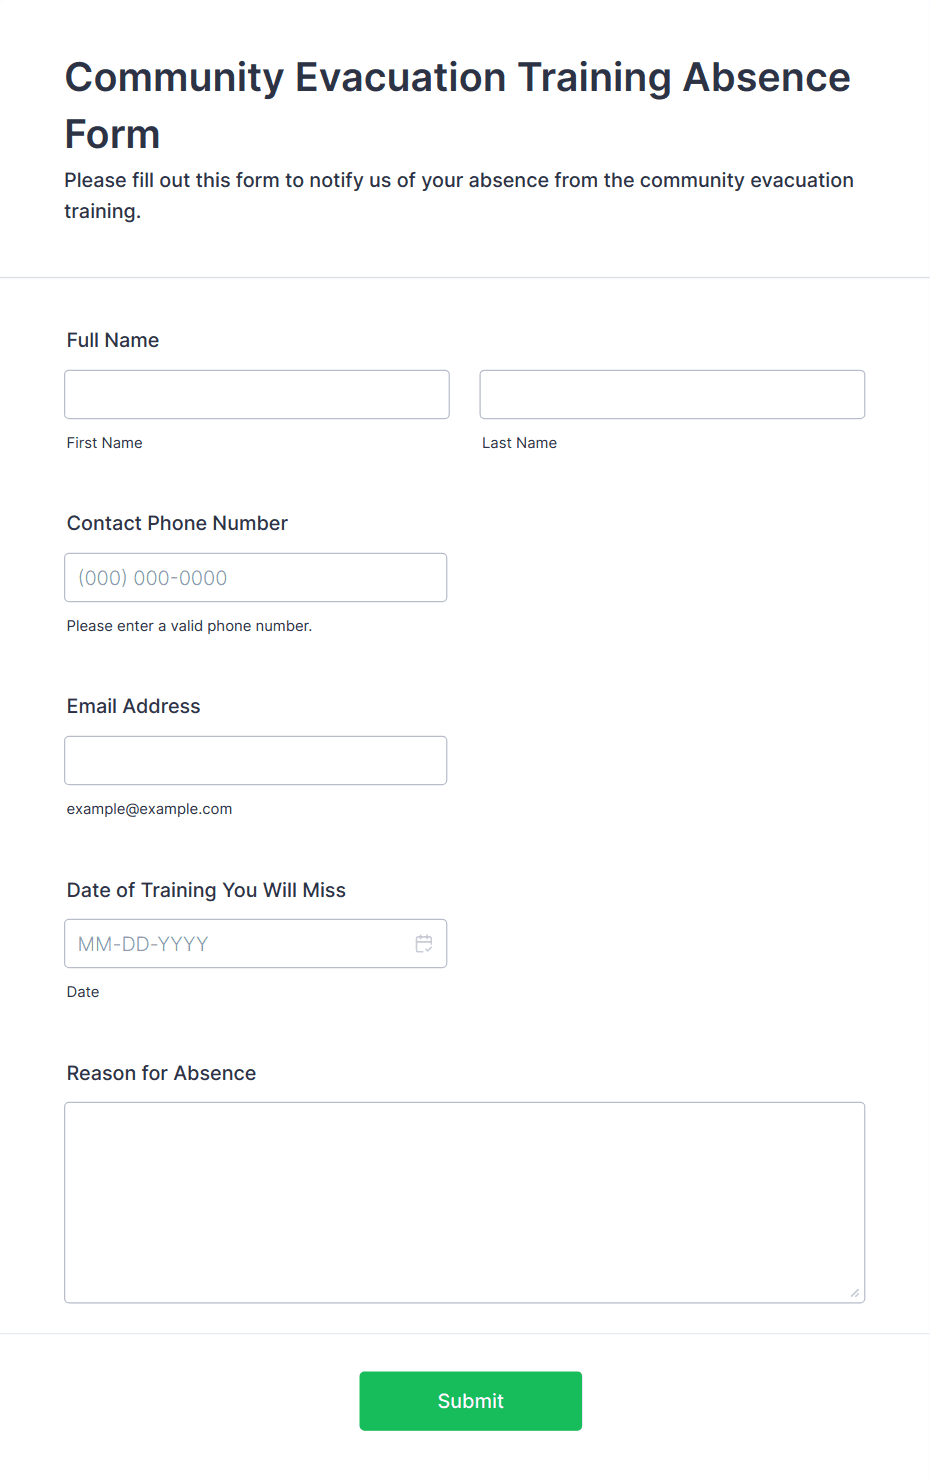Click the First Name sublabel
This screenshot has height=1480, width=930.
click(105, 443)
